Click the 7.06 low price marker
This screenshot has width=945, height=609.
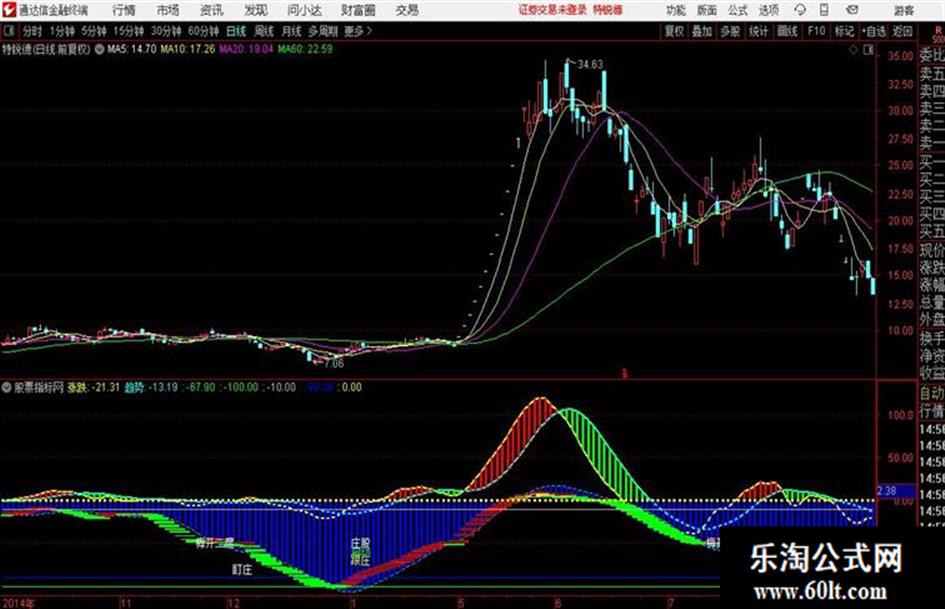(x=334, y=363)
